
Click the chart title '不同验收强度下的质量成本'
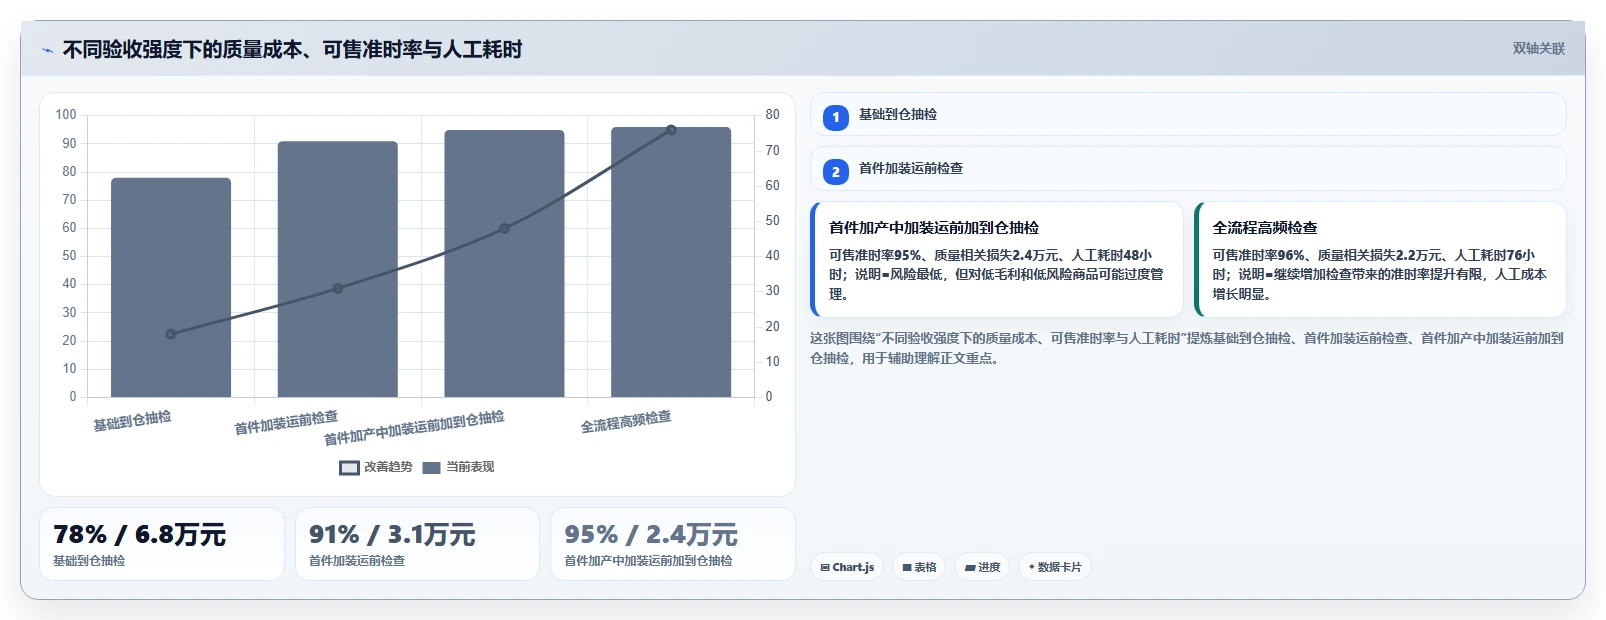[x=182, y=50]
